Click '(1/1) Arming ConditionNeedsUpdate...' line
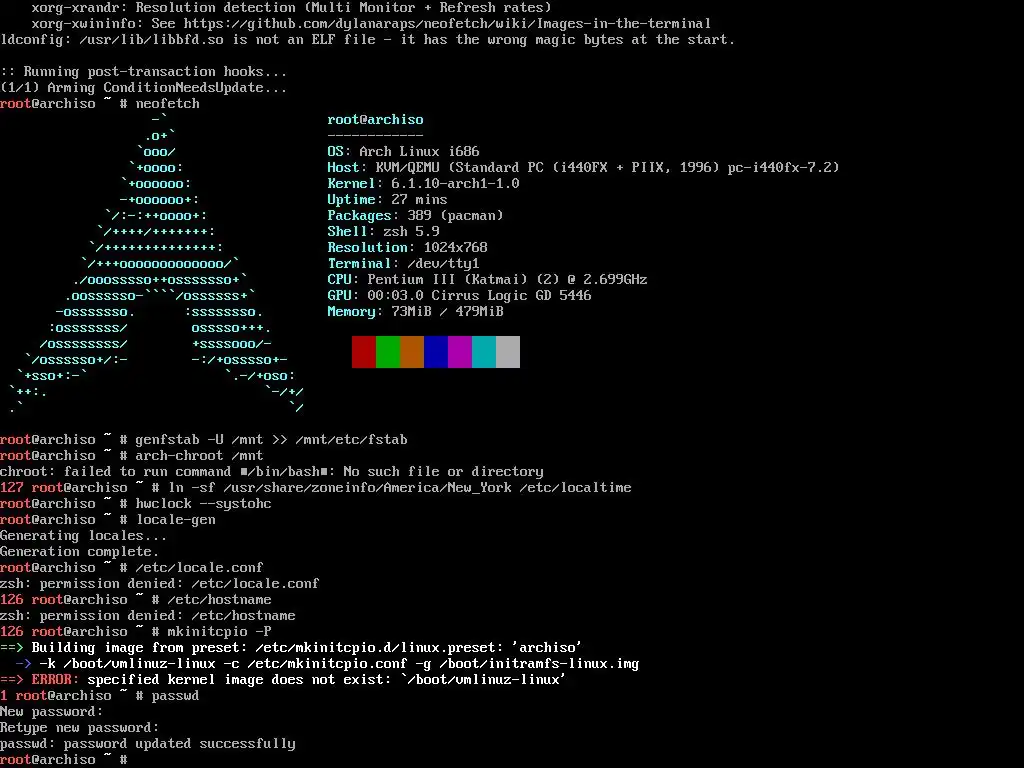Viewport: 1024px width, 768px height. pyautogui.click(x=144, y=88)
